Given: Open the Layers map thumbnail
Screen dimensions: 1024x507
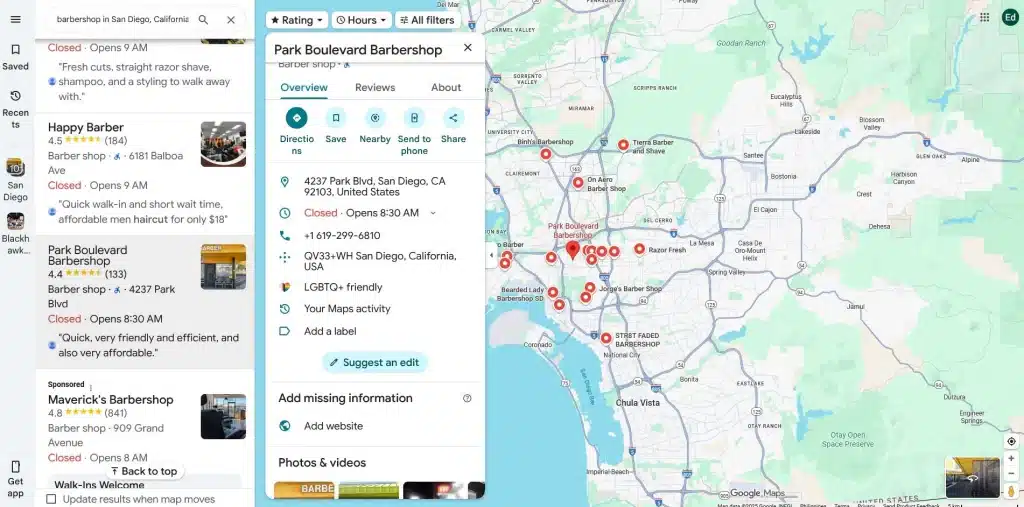Looking at the screenshot, I should click(x=972, y=478).
